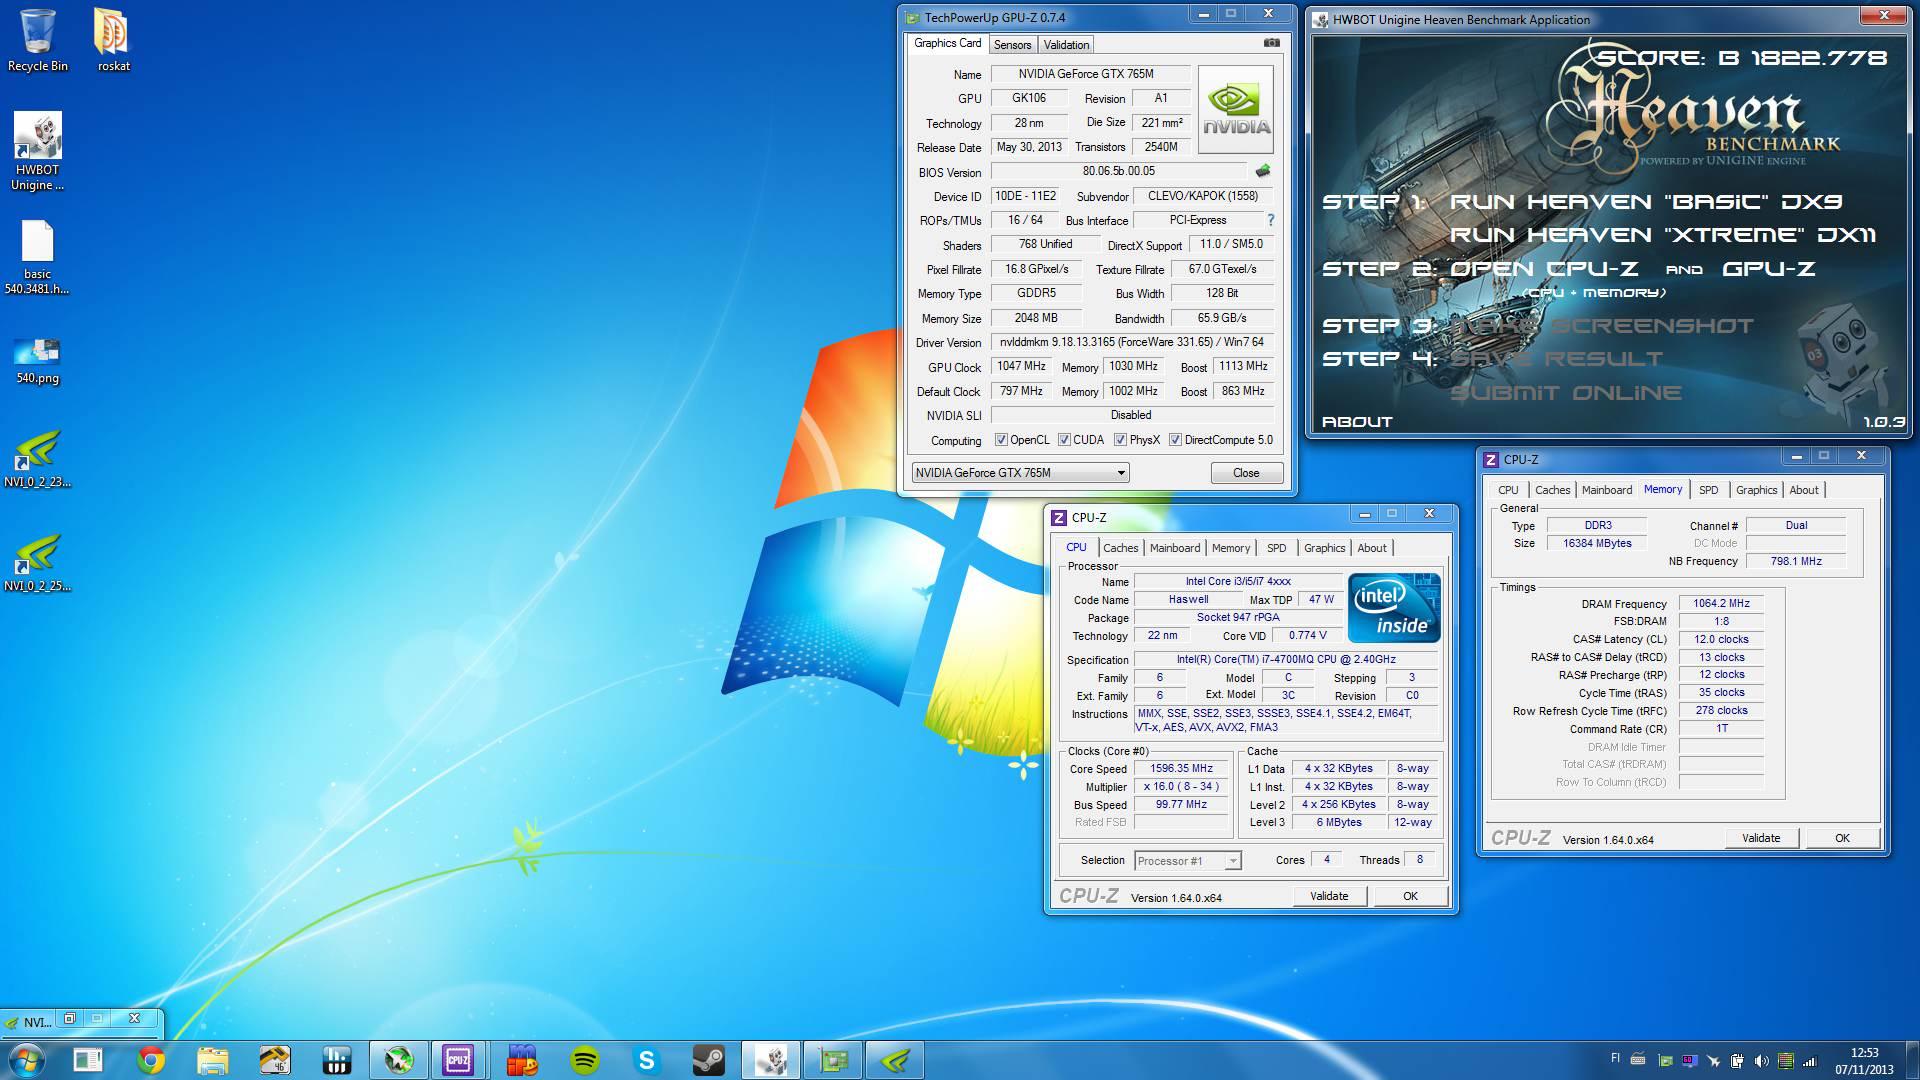The height and width of the screenshot is (1080, 1920).
Task: Click Run Heaven "Xtreme" DX11
Action: point(1663,235)
